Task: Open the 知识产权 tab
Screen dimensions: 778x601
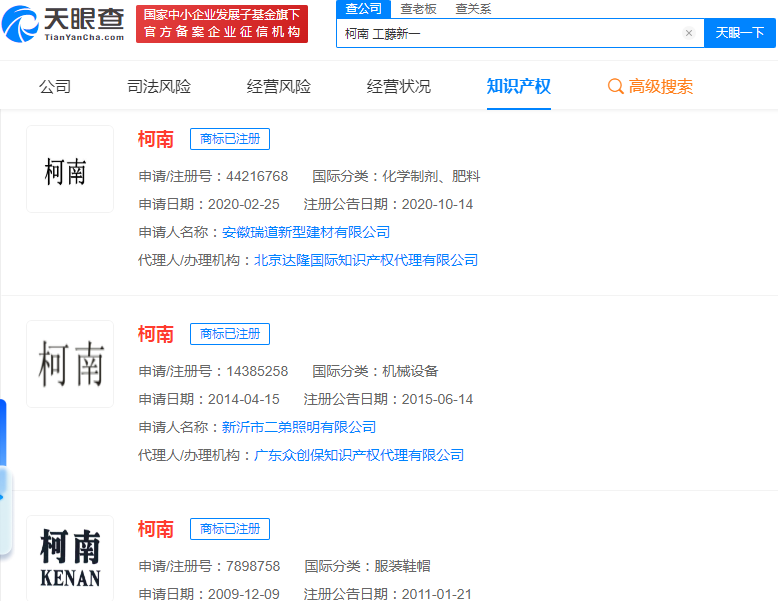Action: 519,86
